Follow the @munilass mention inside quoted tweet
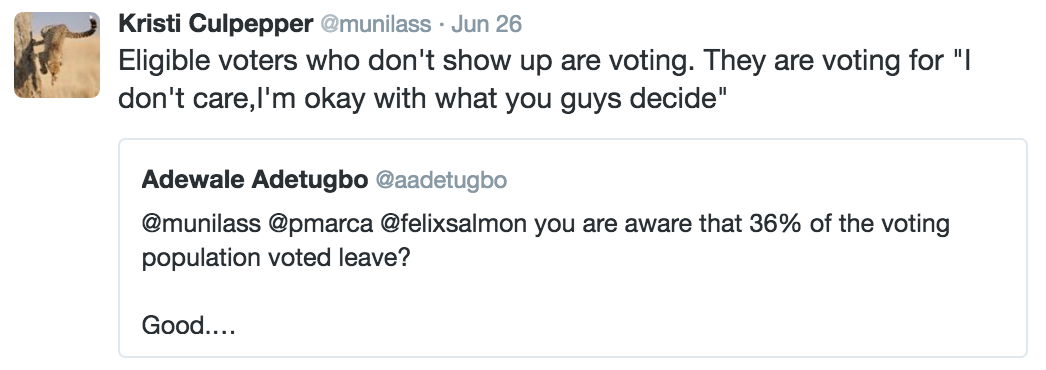 click(x=201, y=224)
